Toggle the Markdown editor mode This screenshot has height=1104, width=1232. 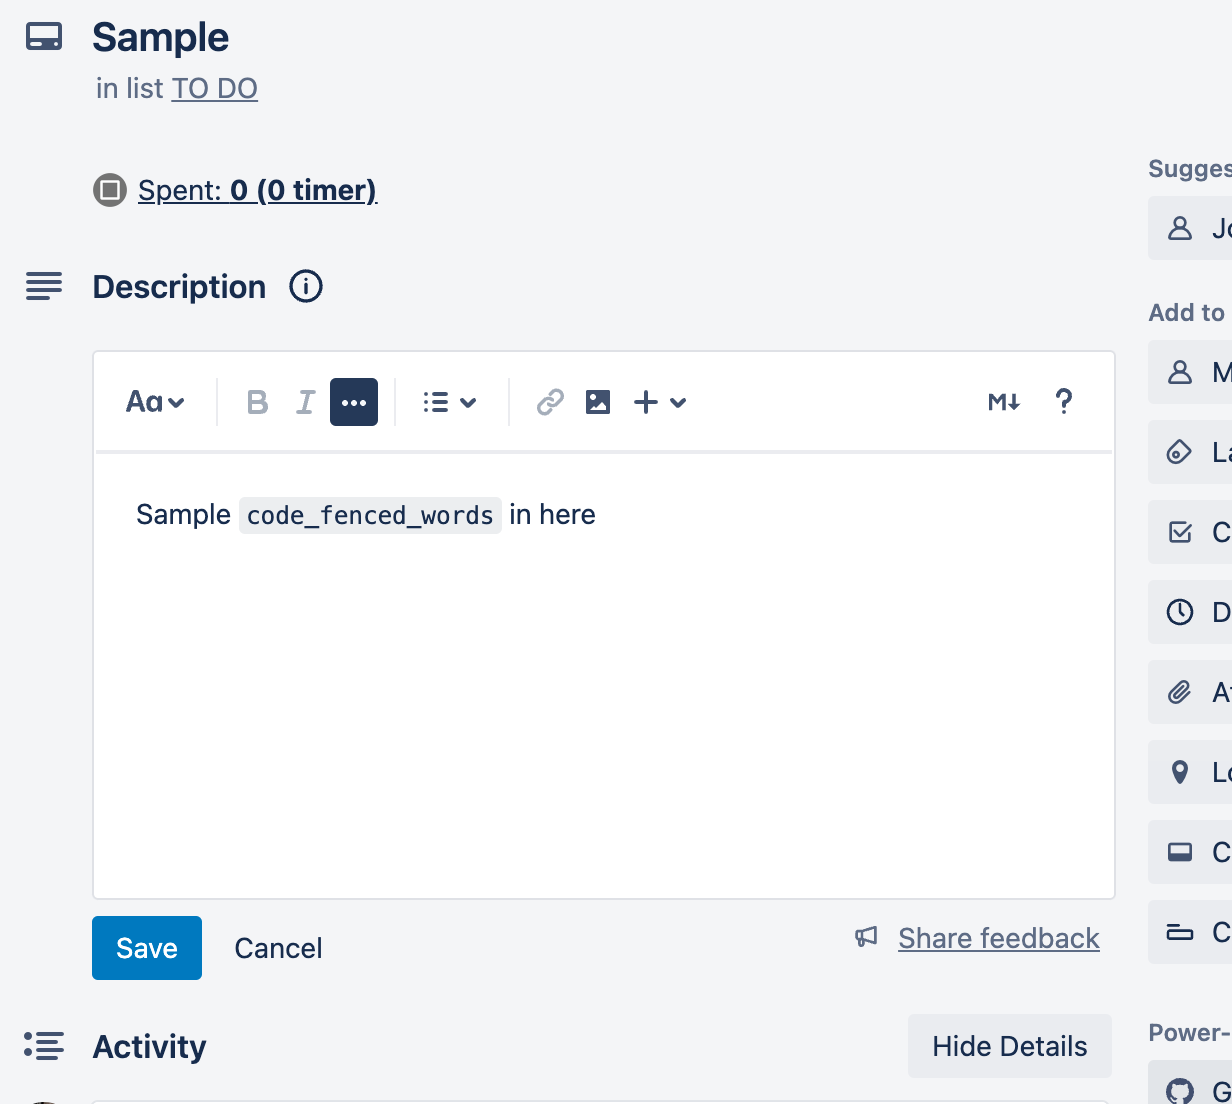tap(1004, 402)
